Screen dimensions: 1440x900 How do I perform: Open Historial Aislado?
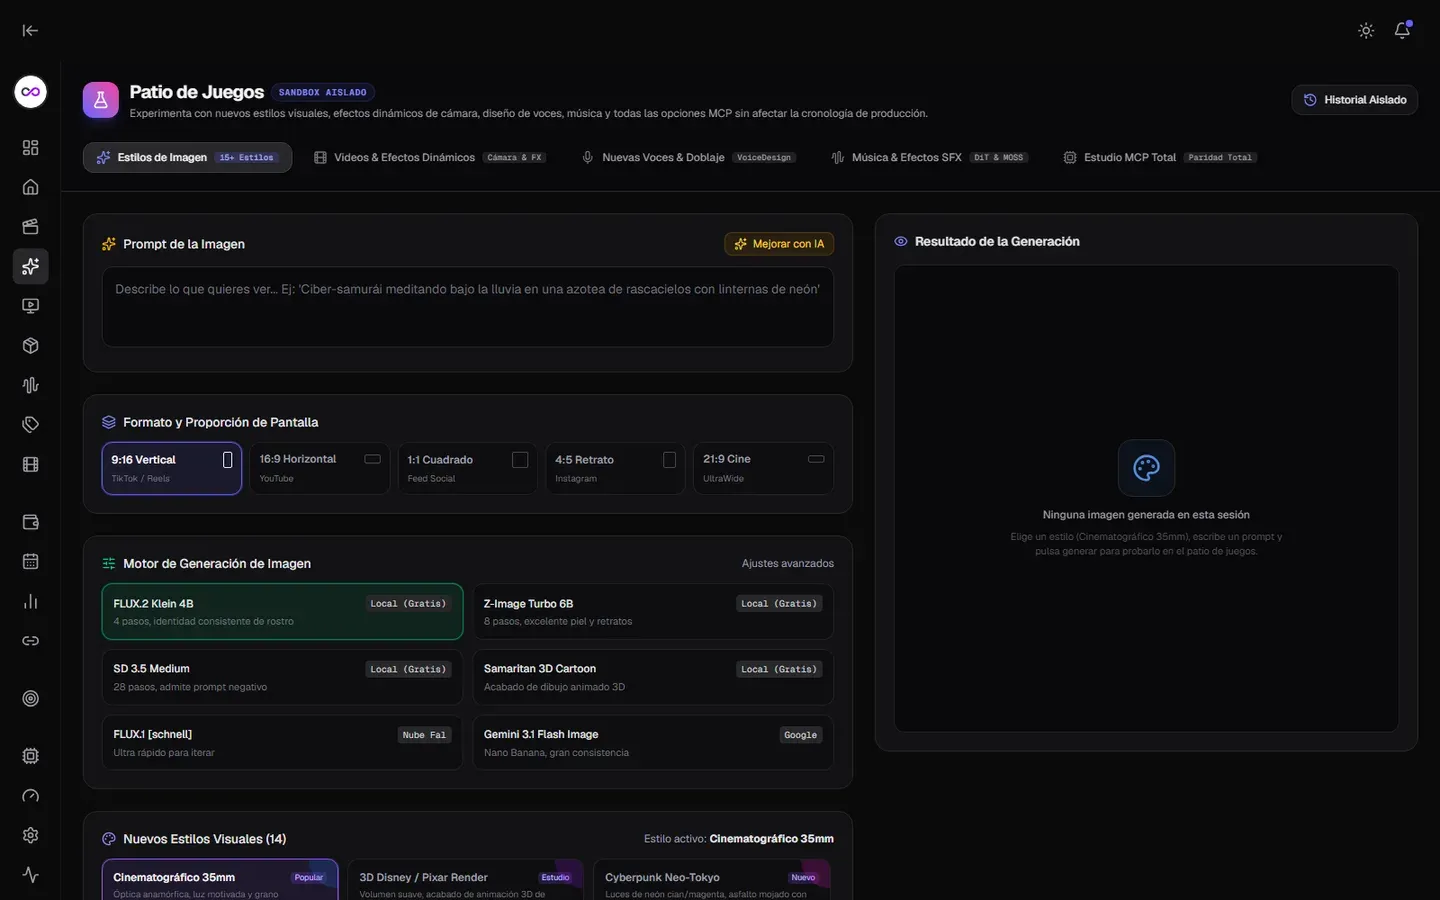tap(1355, 100)
